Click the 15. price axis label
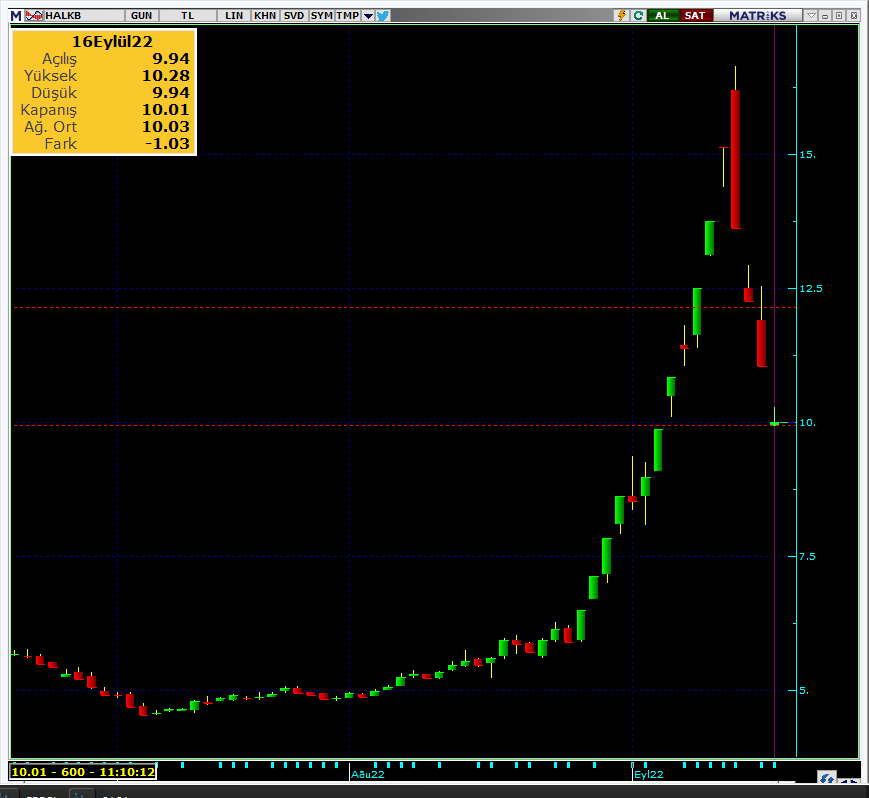 (x=807, y=155)
